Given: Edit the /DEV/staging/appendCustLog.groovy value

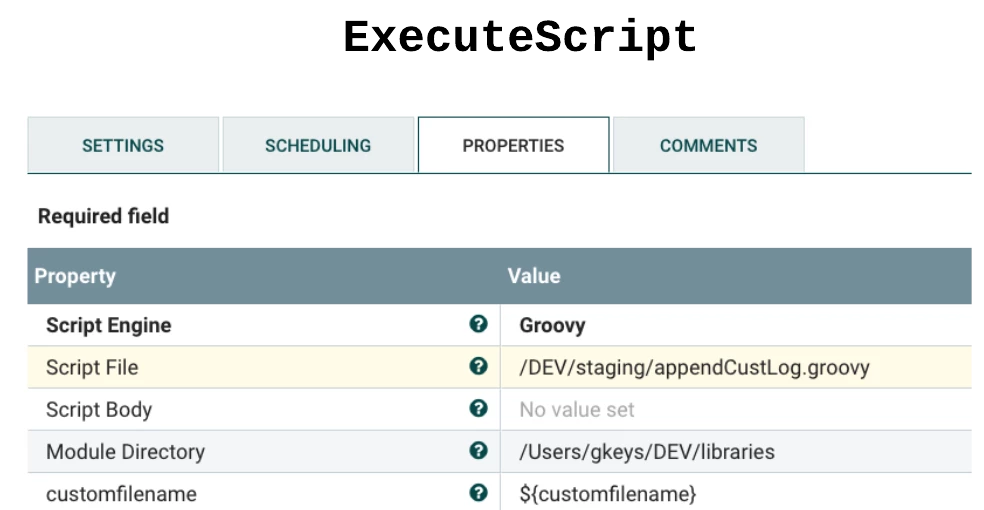Looking at the screenshot, I should click(694, 367).
